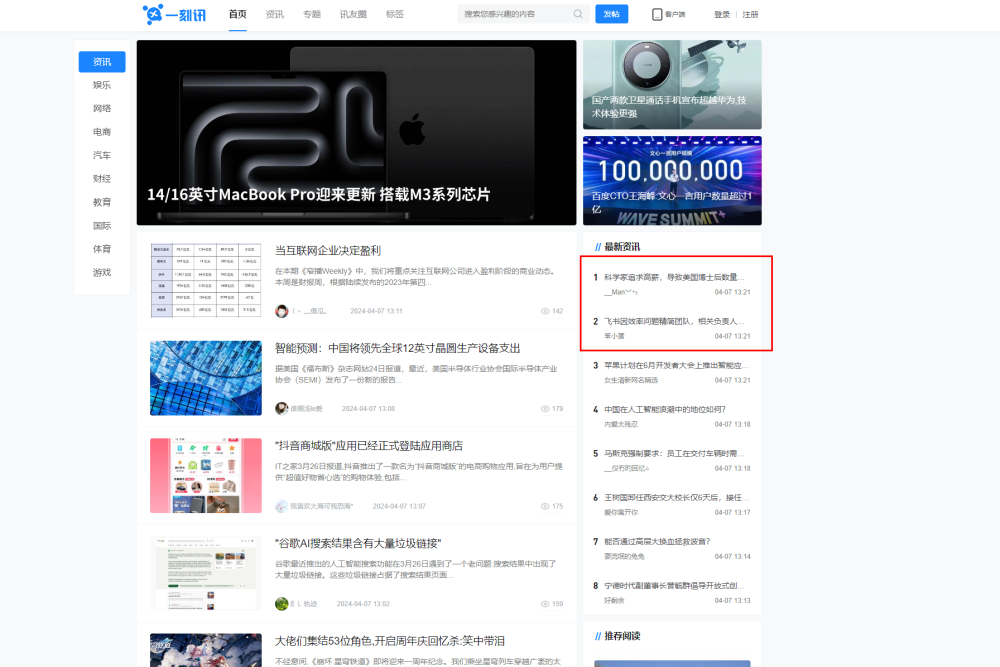
Task: Open 资讯 tab in top navigation
Action: (275, 14)
